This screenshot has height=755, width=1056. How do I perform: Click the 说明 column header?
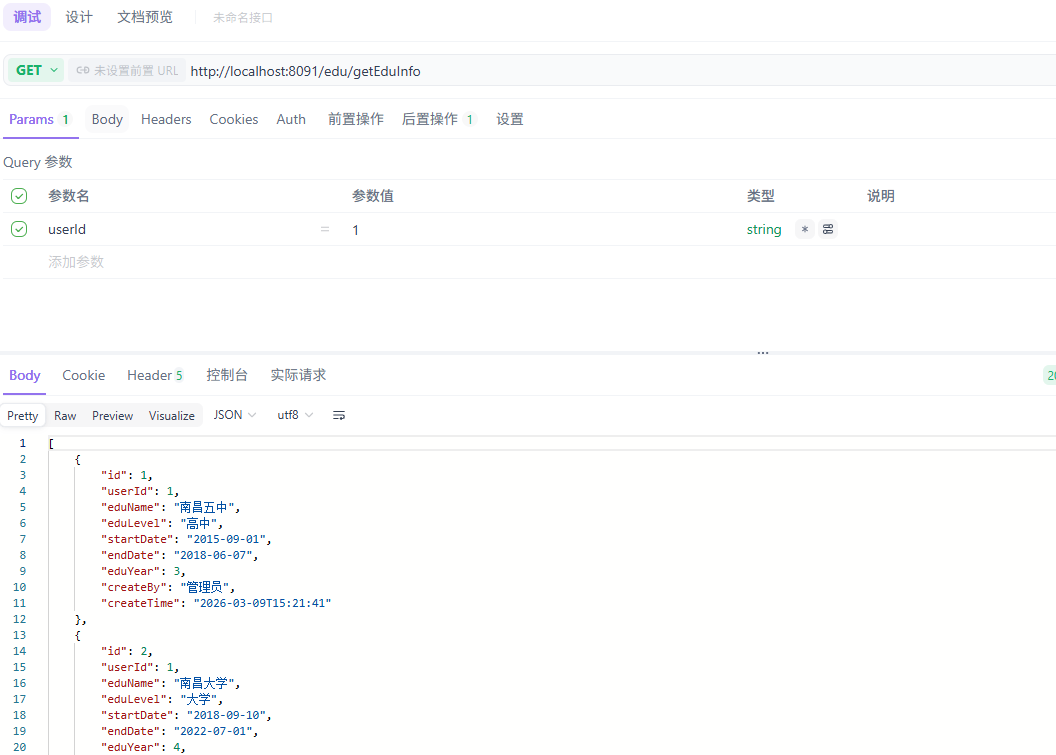(880, 196)
